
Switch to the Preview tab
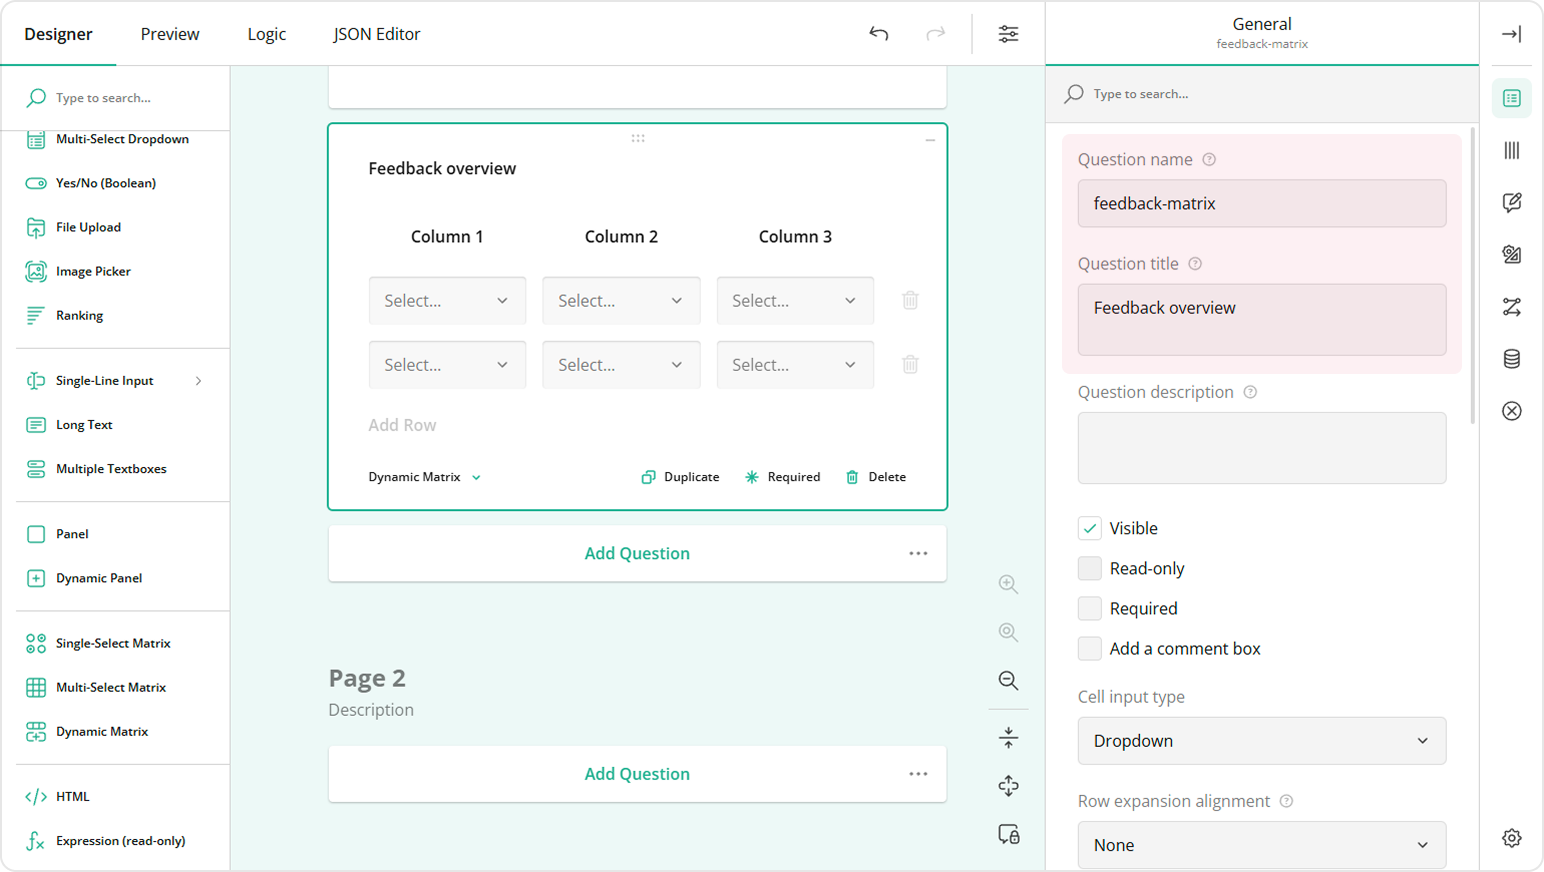[x=169, y=33]
